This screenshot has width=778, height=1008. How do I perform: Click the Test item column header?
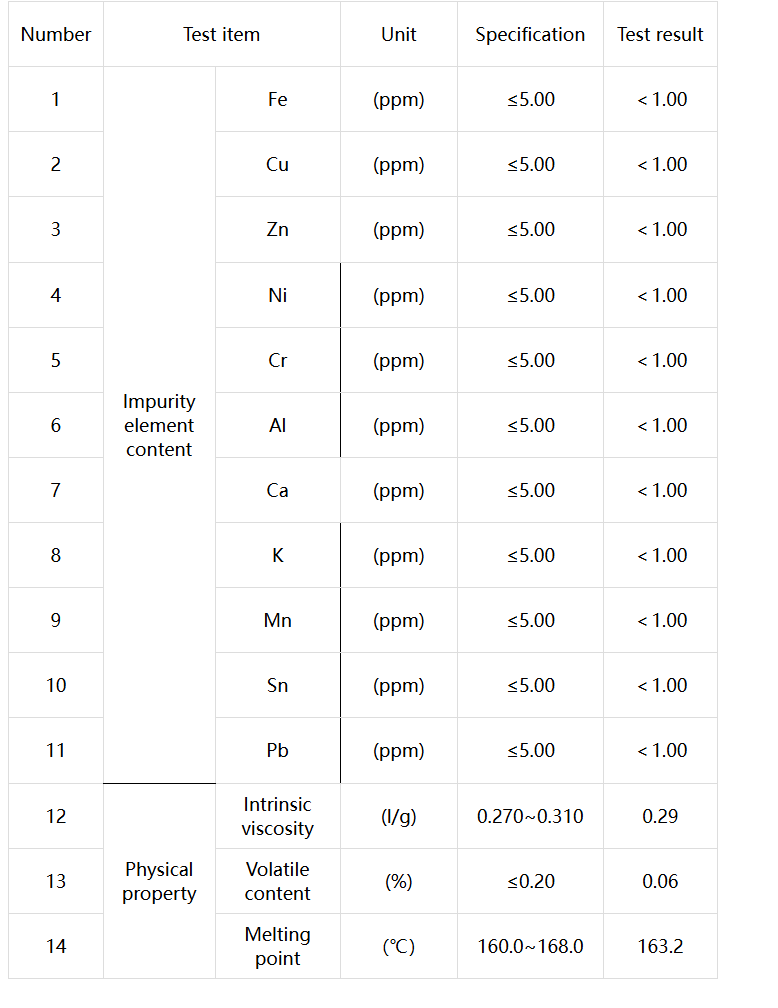(x=221, y=35)
